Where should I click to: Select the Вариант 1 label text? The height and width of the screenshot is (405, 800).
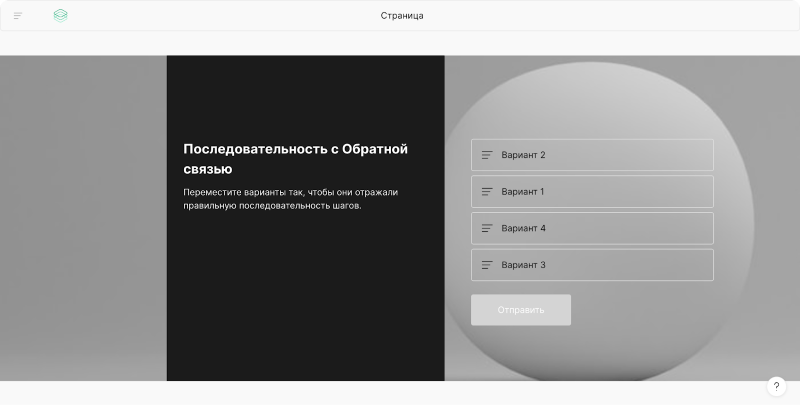coord(523,191)
